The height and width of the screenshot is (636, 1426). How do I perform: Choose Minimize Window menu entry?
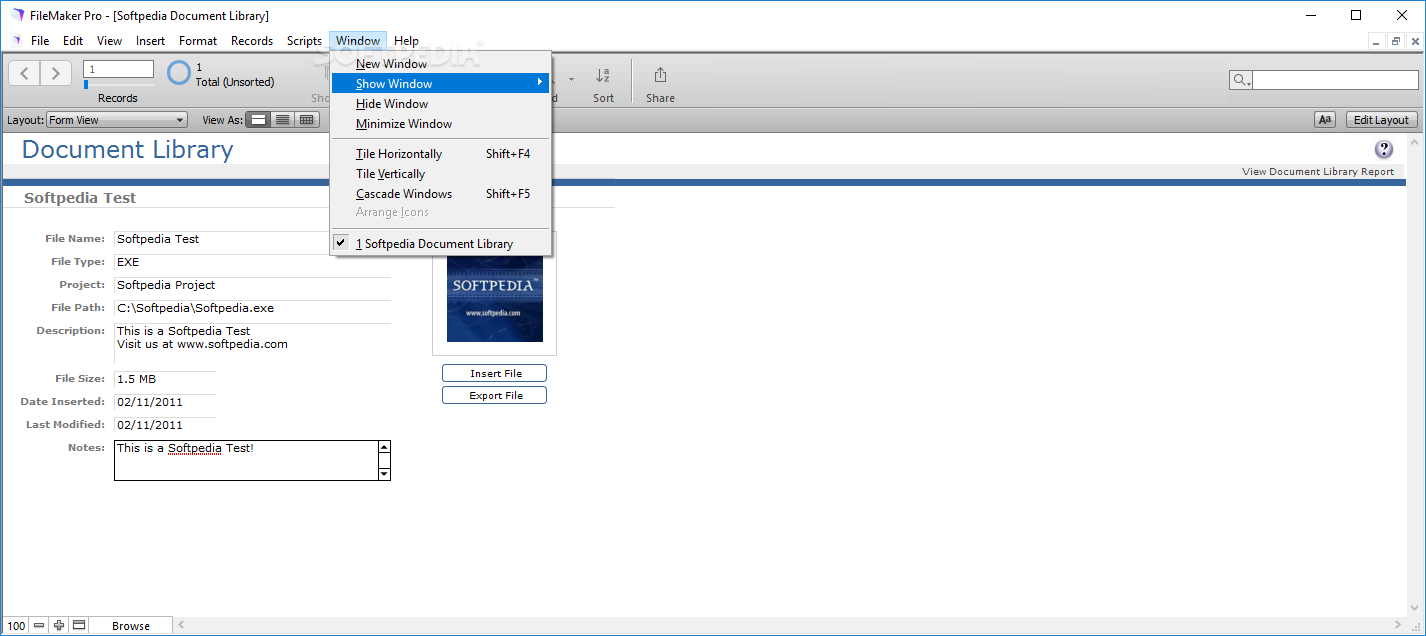click(x=441, y=124)
